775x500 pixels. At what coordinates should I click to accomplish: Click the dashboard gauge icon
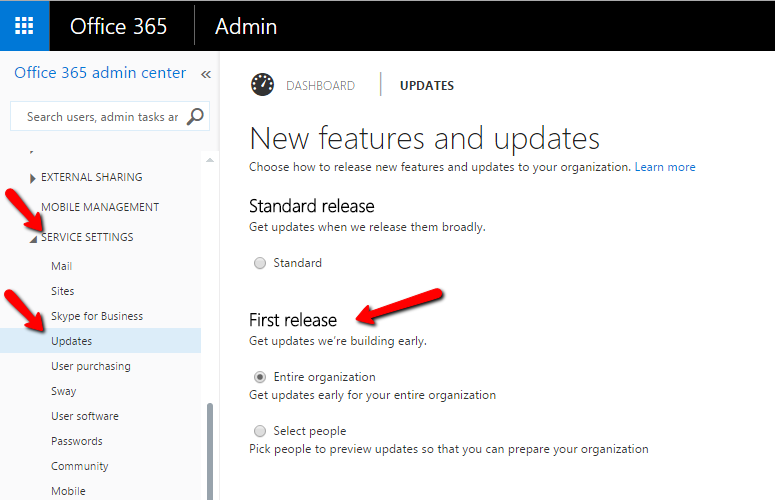click(x=262, y=84)
